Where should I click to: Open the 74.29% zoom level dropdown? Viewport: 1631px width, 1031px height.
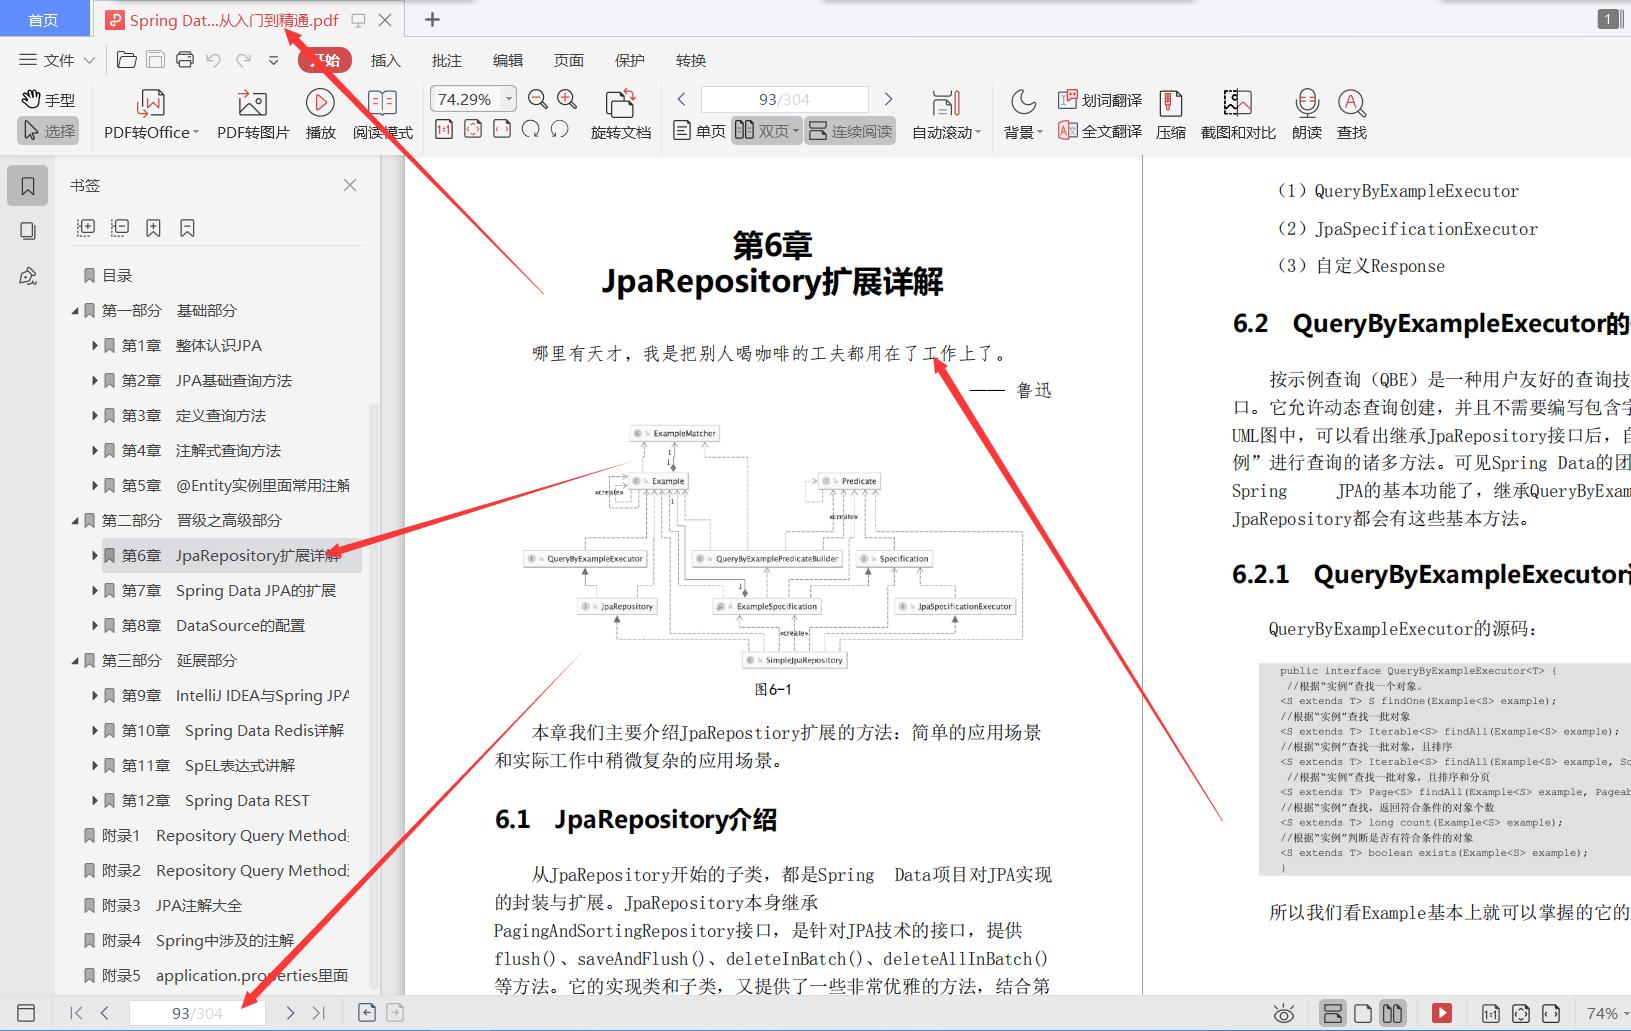509,99
